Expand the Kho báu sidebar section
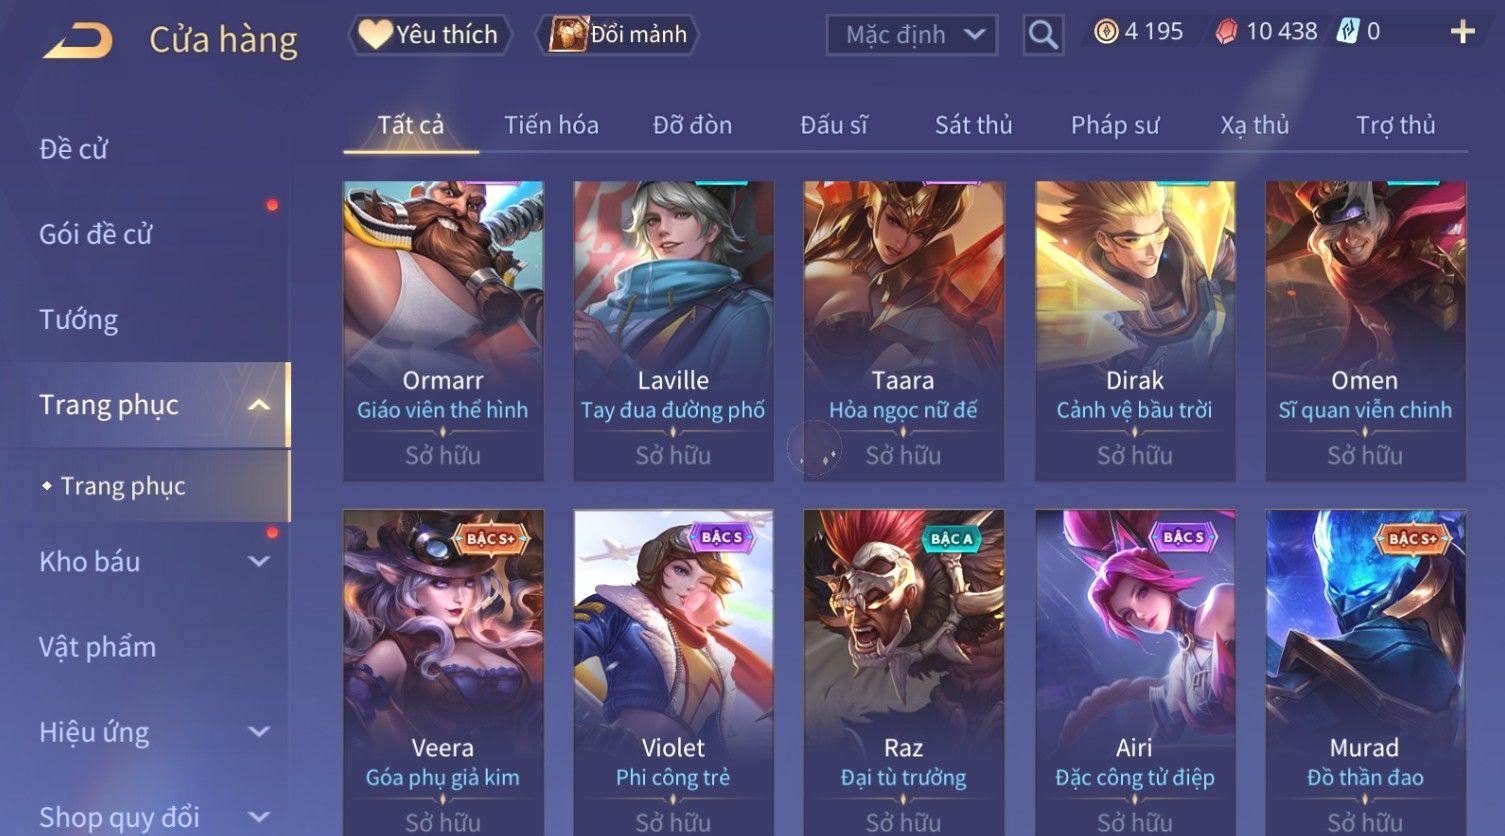Screen dimensions: 1505x836 coord(259,562)
